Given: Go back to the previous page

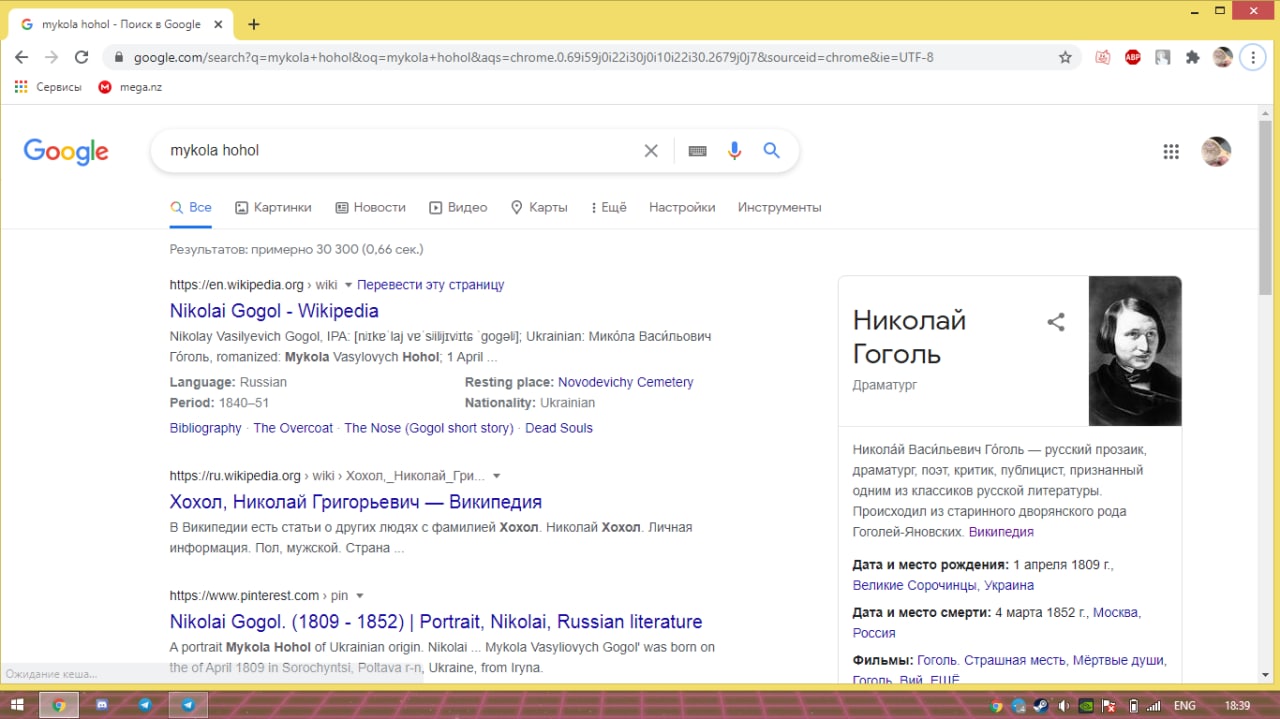Looking at the screenshot, I should click(22, 57).
